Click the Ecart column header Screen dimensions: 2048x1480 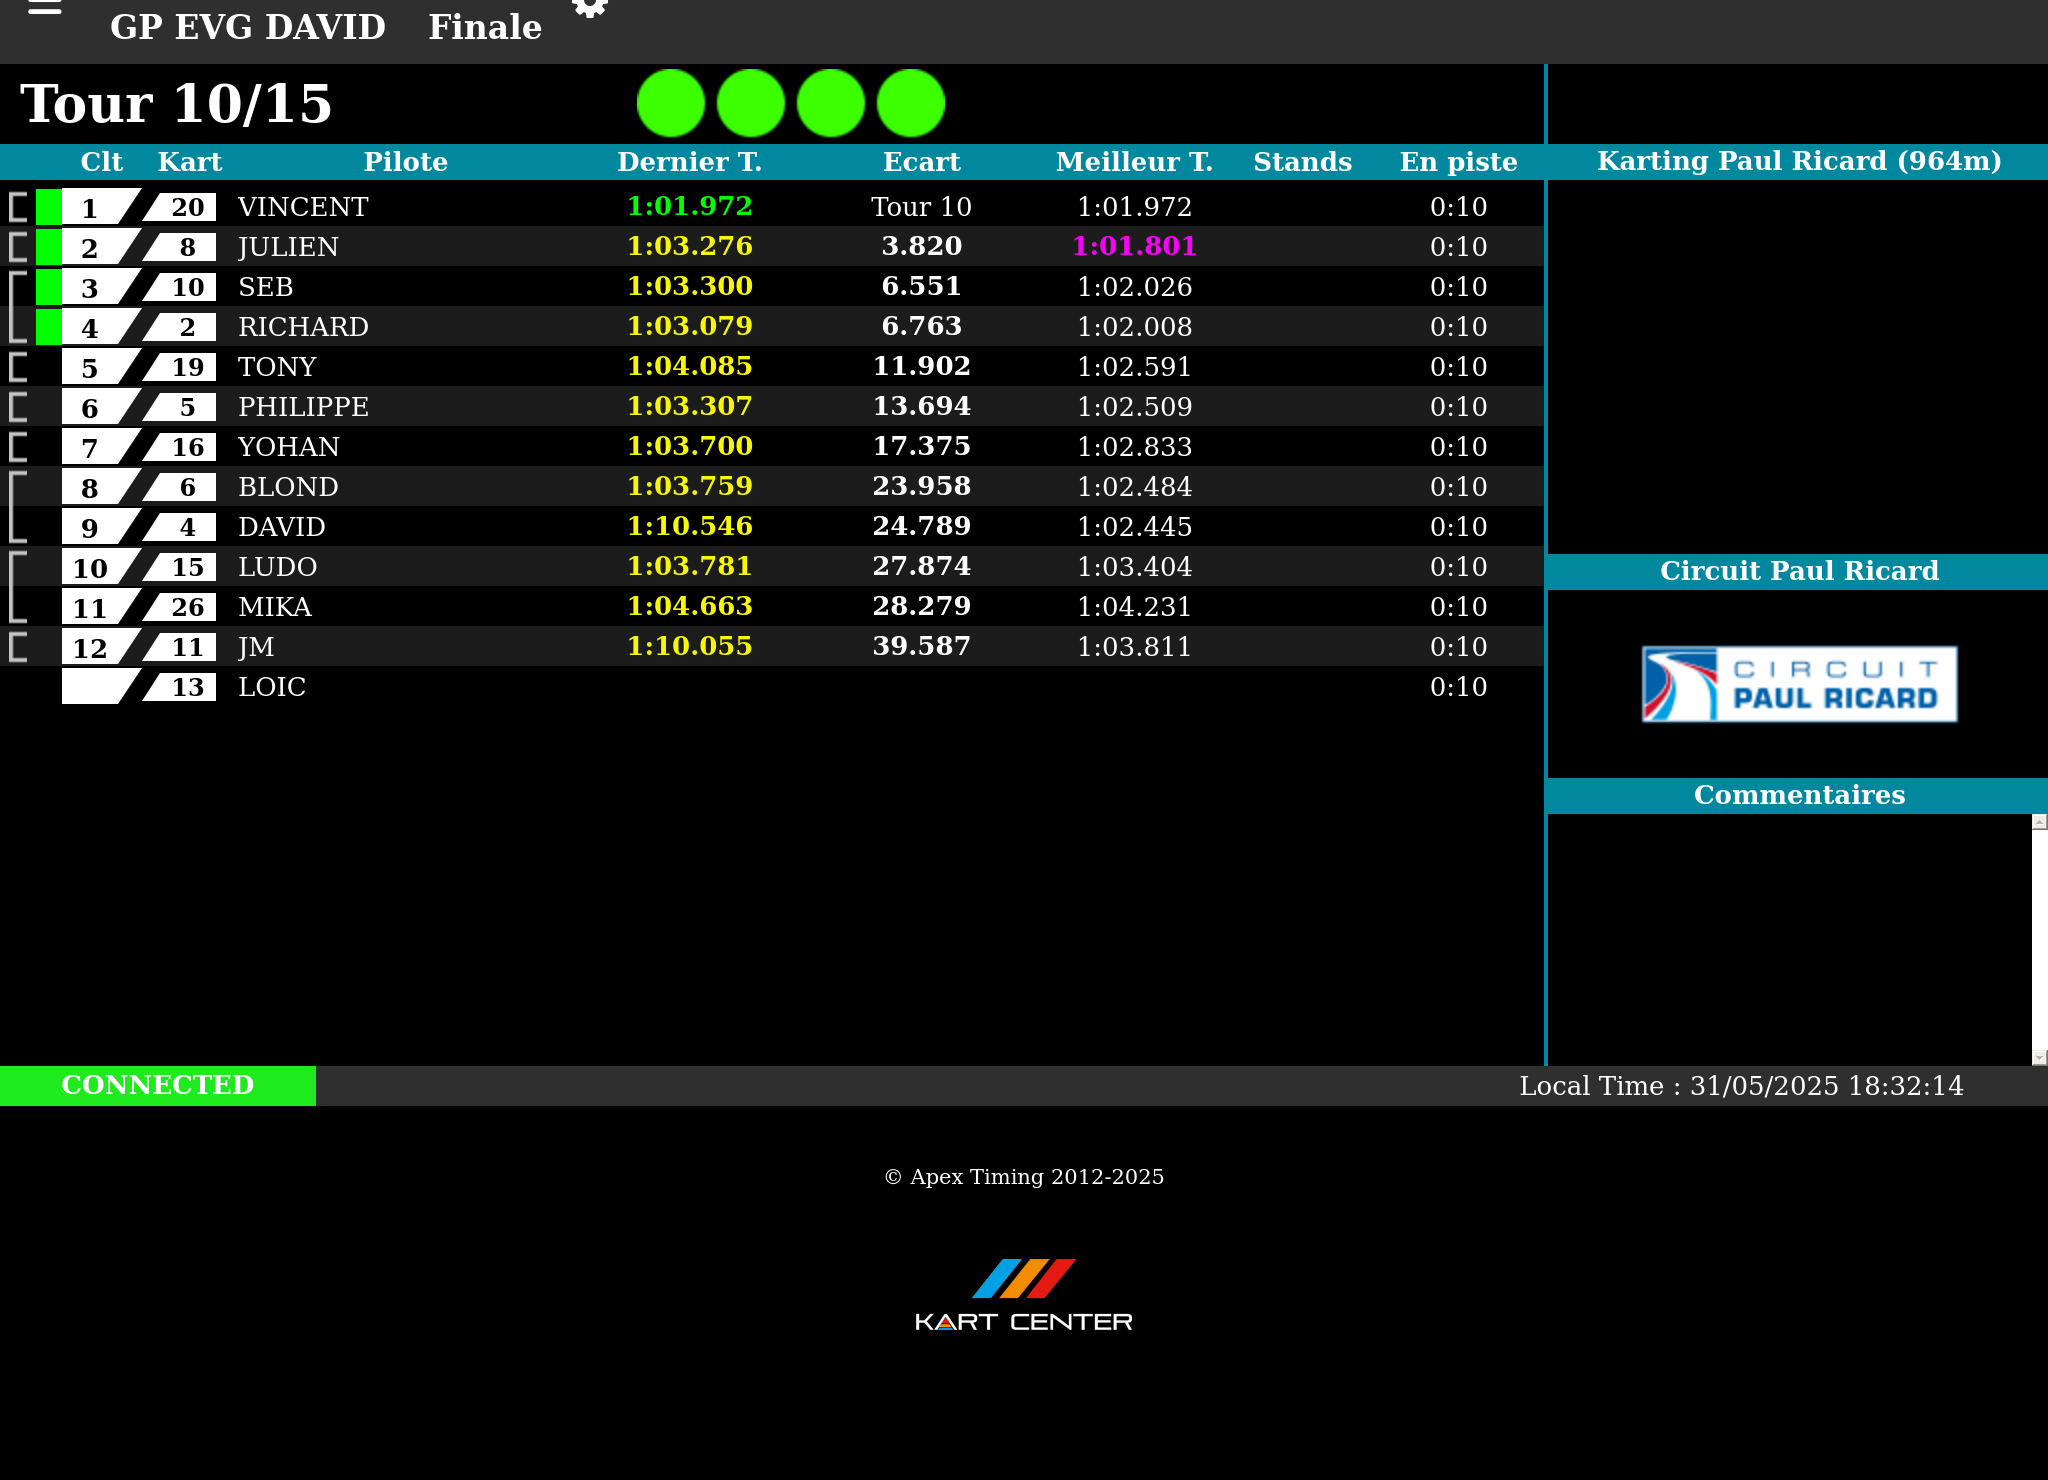921,162
